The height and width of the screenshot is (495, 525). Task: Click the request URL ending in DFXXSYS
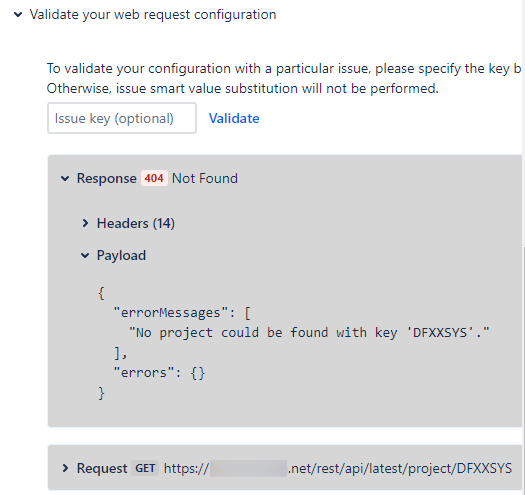pyautogui.click(x=338, y=468)
